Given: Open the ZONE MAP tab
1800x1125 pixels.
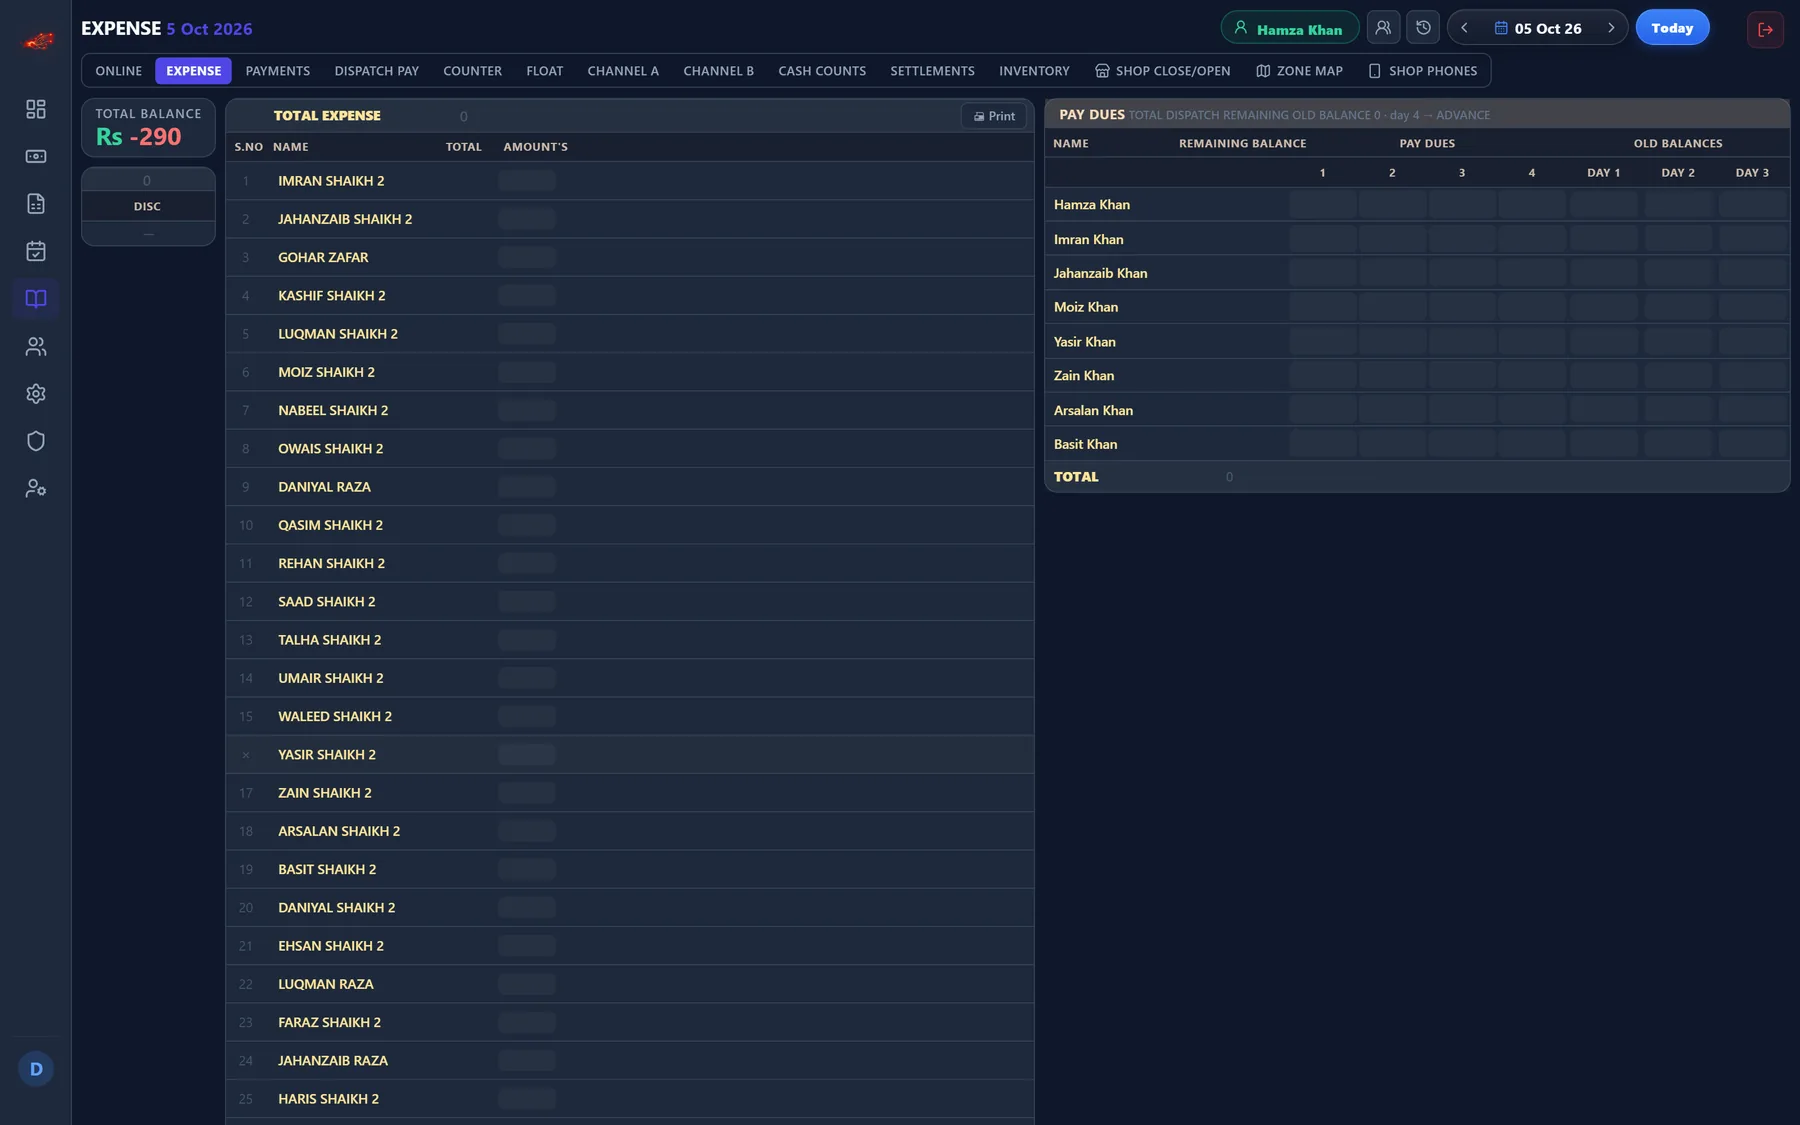Looking at the screenshot, I should 1299,71.
